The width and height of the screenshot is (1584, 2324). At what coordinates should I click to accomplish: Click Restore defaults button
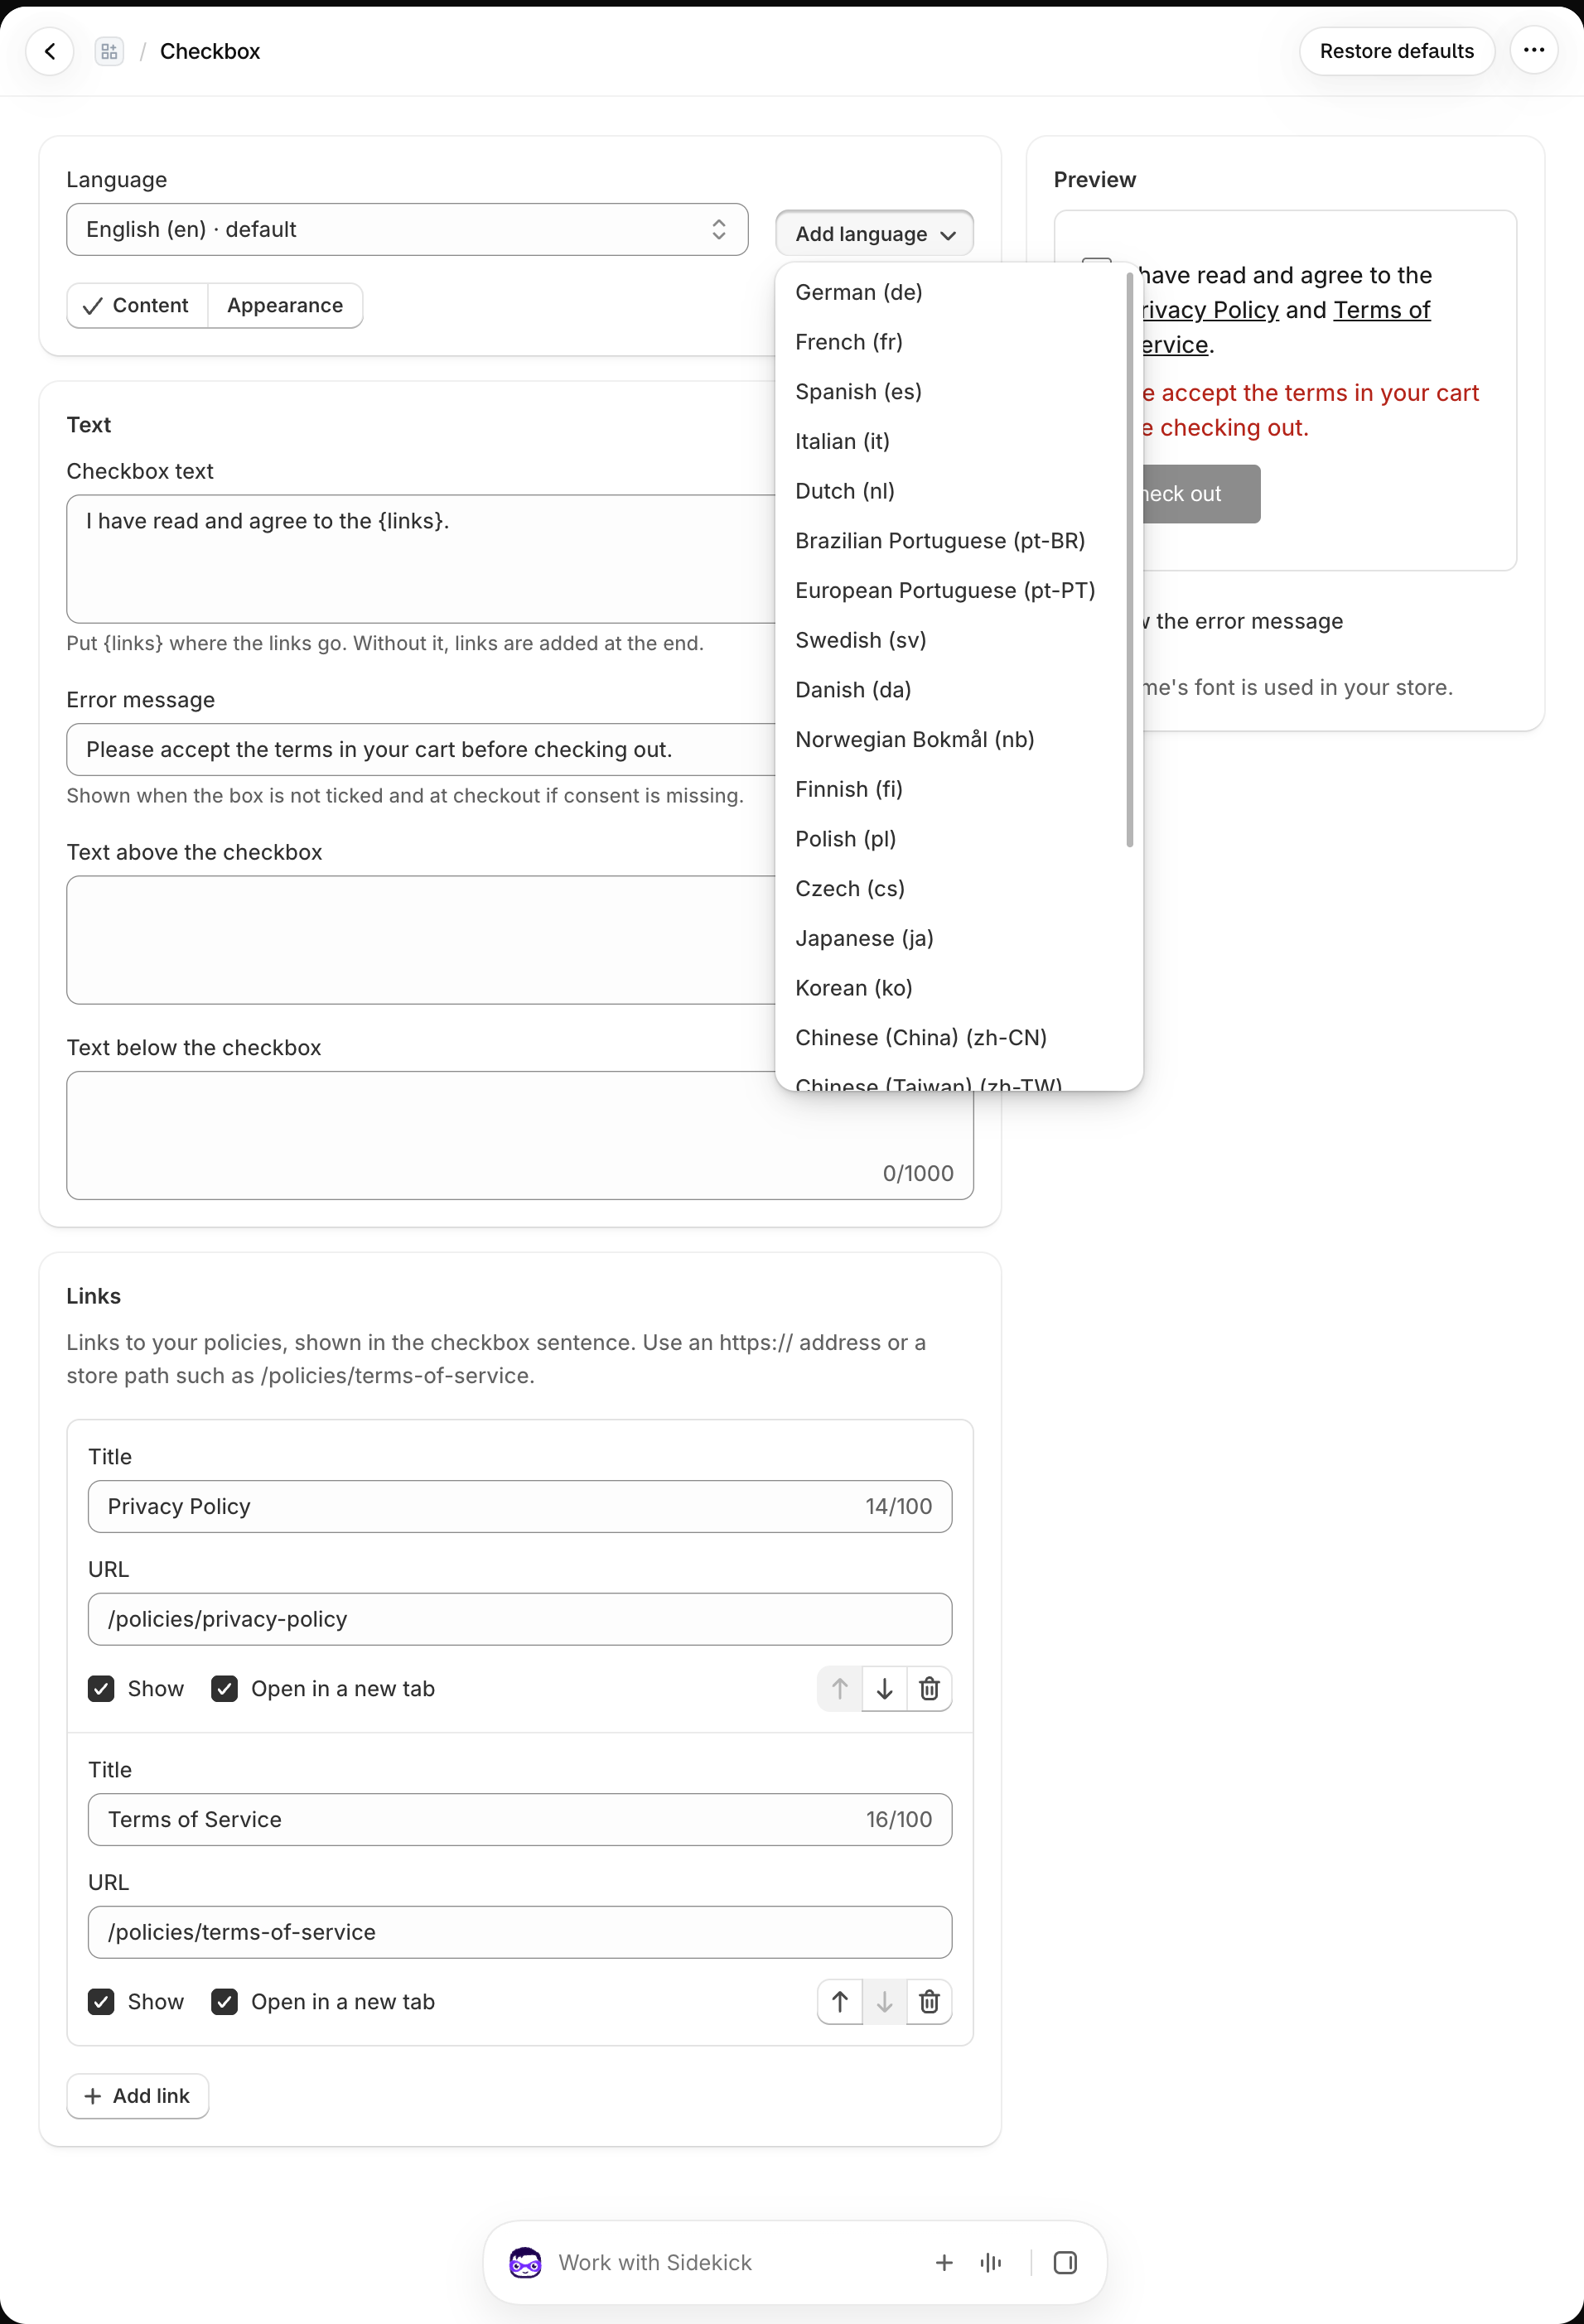pyautogui.click(x=1396, y=51)
